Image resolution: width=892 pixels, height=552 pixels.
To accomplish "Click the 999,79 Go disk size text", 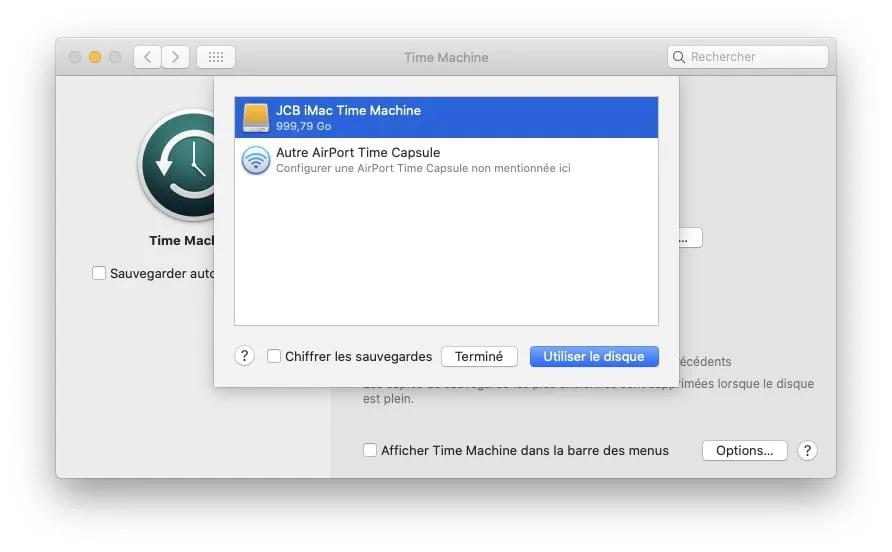I will click(x=303, y=126).
